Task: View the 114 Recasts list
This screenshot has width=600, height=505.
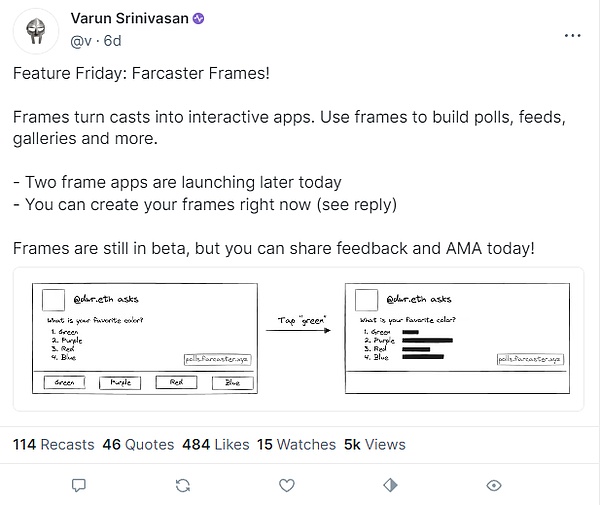Action: [53, 445]
